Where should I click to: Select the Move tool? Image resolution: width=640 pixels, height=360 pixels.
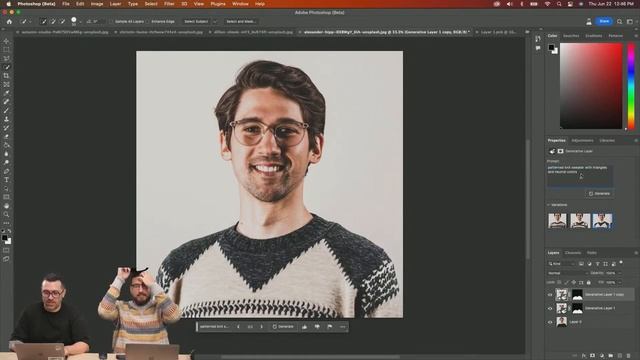(x=6, y=41)
